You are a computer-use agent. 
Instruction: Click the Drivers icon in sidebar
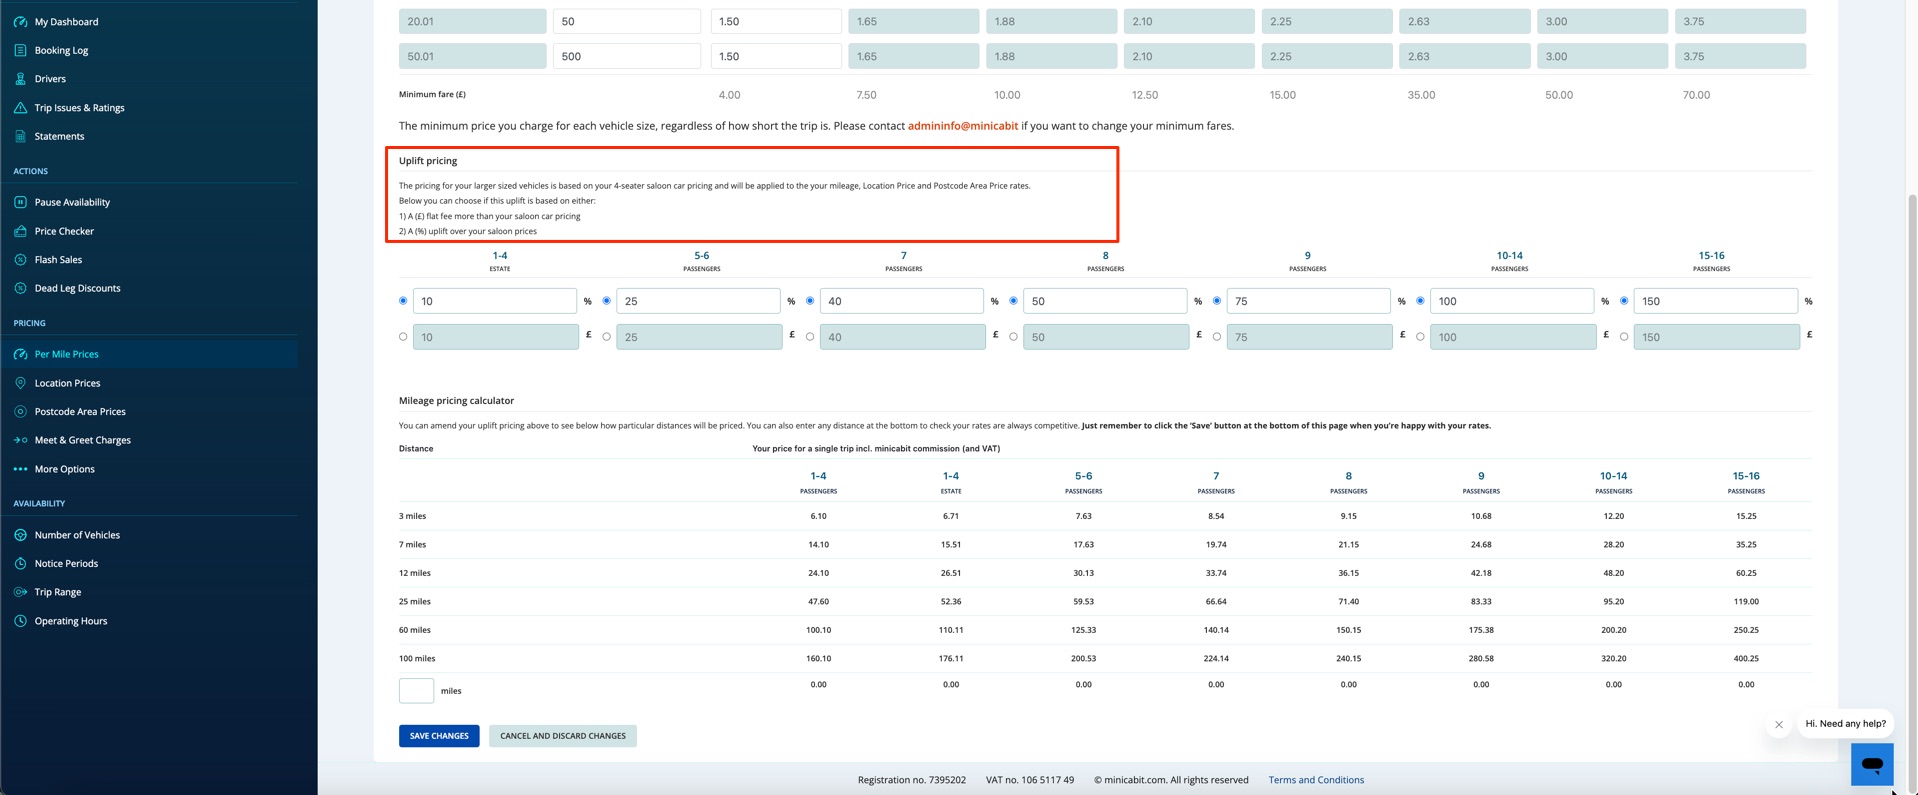click(20, 79)
